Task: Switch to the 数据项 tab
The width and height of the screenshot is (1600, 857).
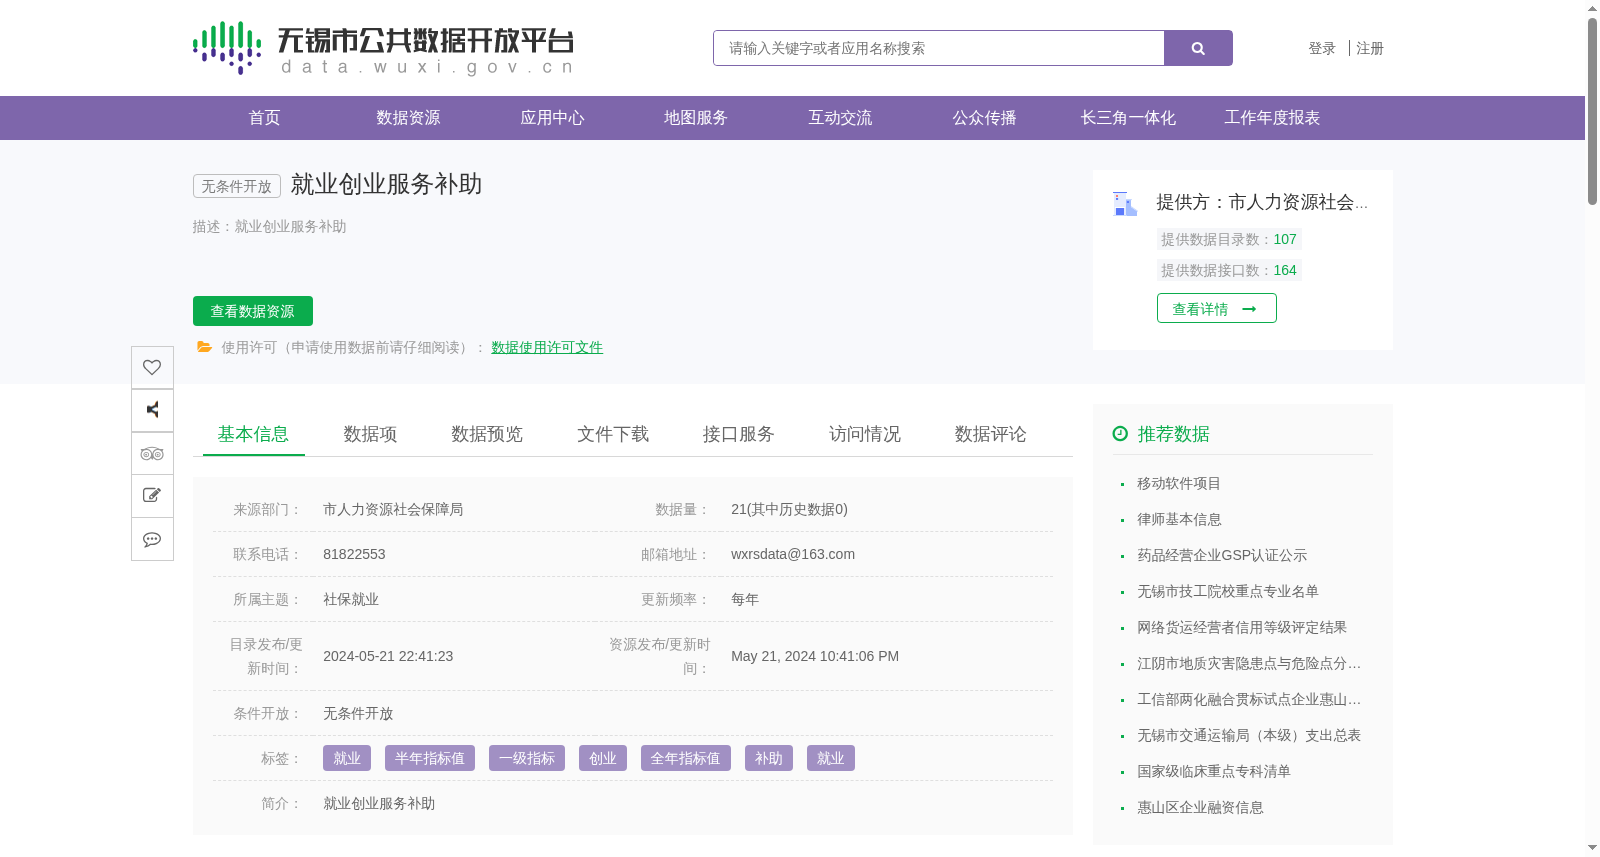Action: tap(370, 434)
